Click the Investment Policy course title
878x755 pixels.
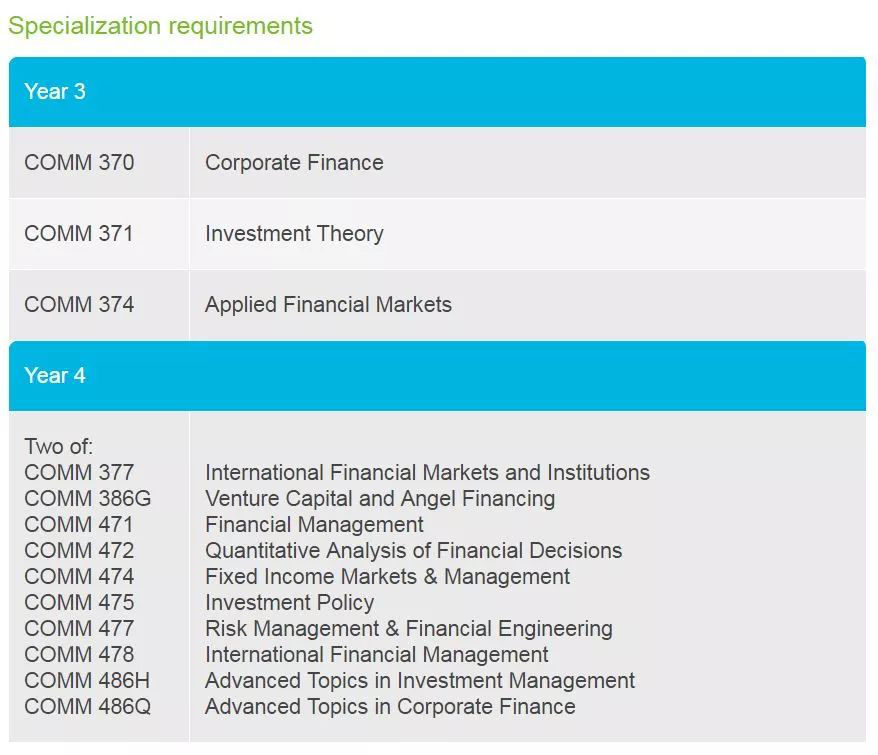(x=289, y=603)
